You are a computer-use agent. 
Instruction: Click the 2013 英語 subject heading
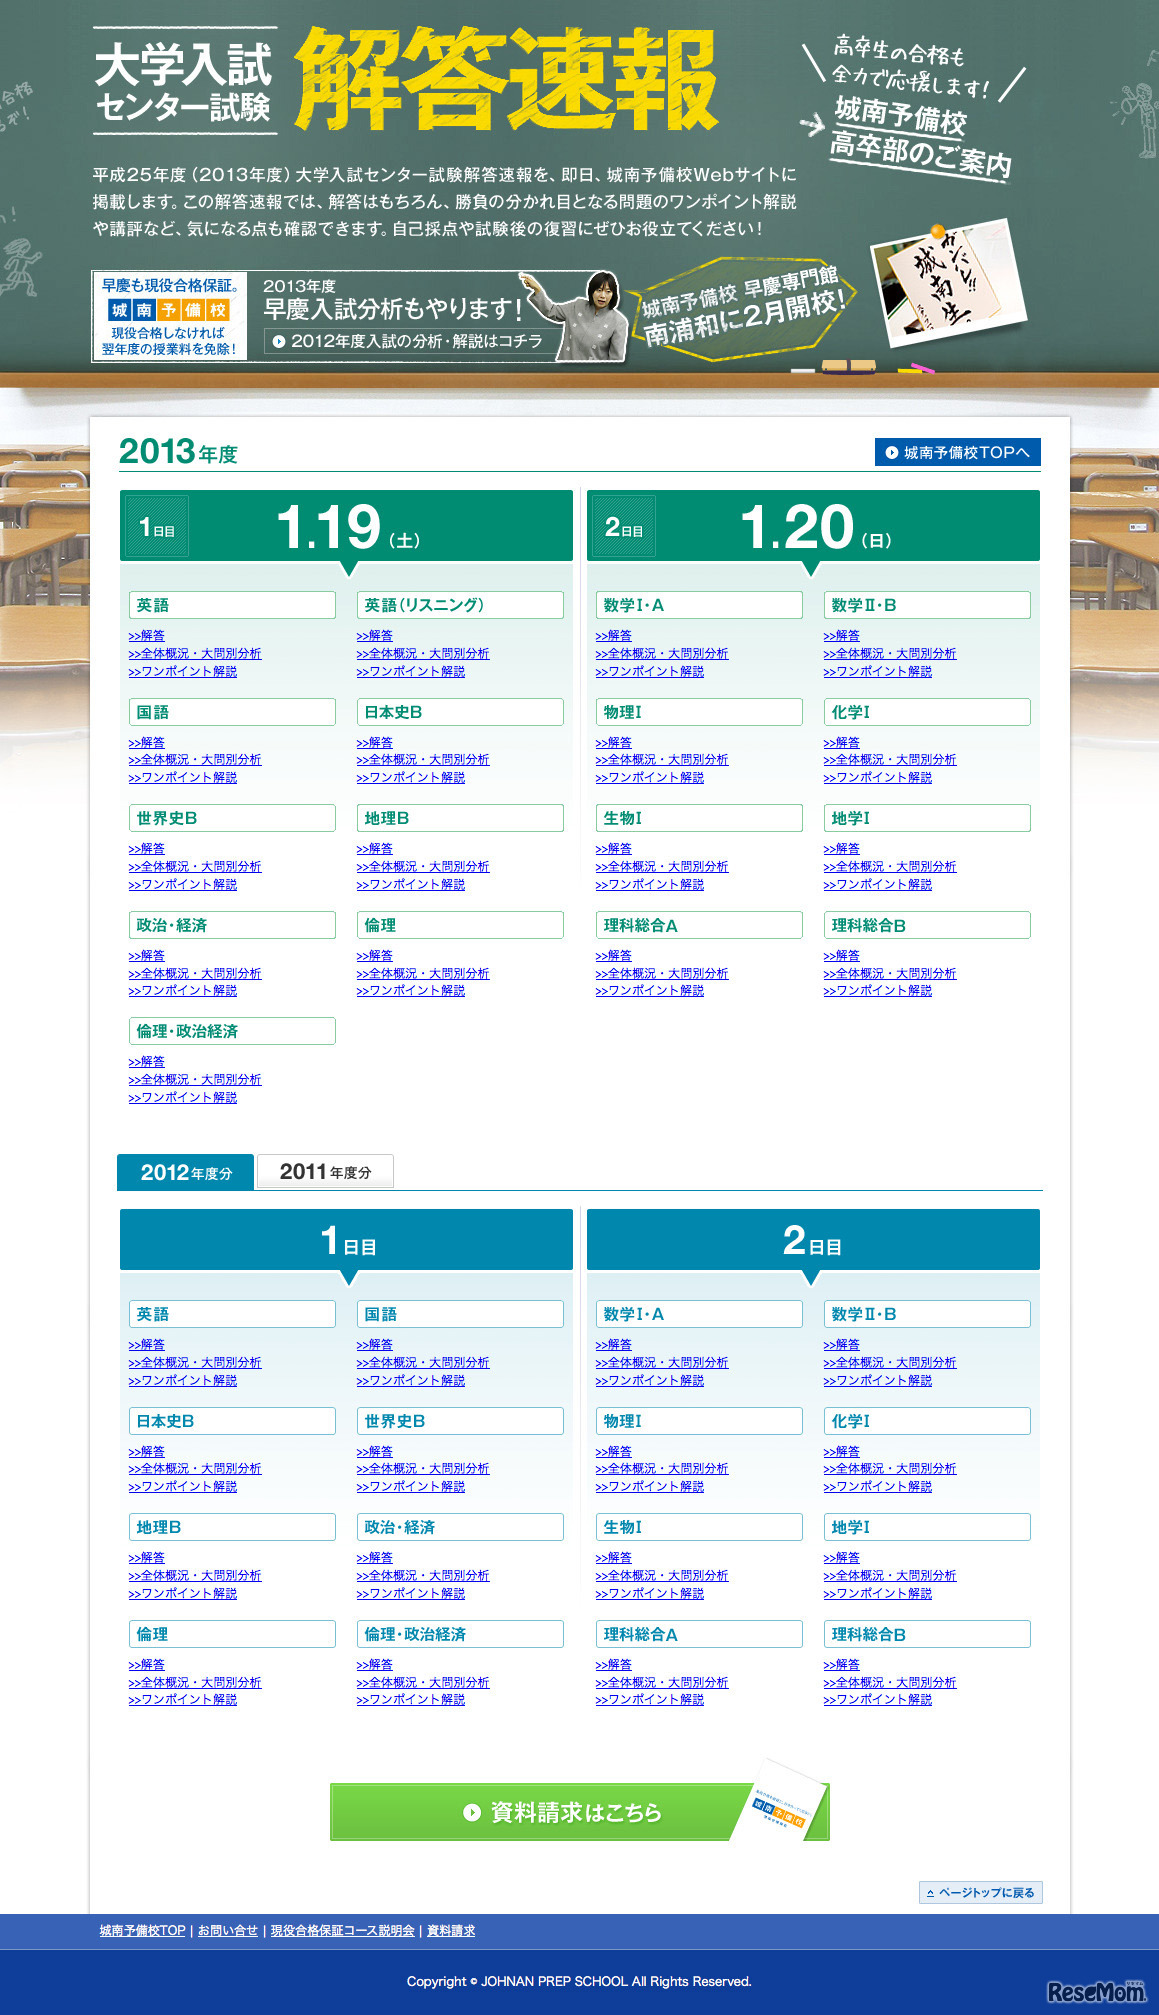pos(232,605)
